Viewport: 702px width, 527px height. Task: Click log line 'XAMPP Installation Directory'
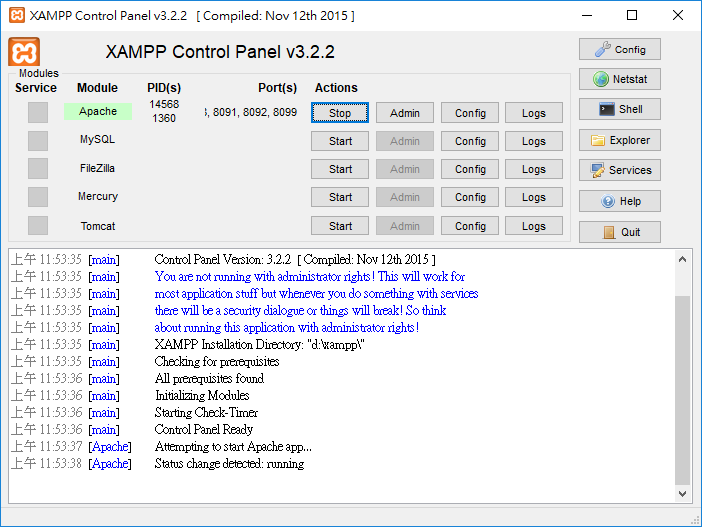click(x=259, y=344)
